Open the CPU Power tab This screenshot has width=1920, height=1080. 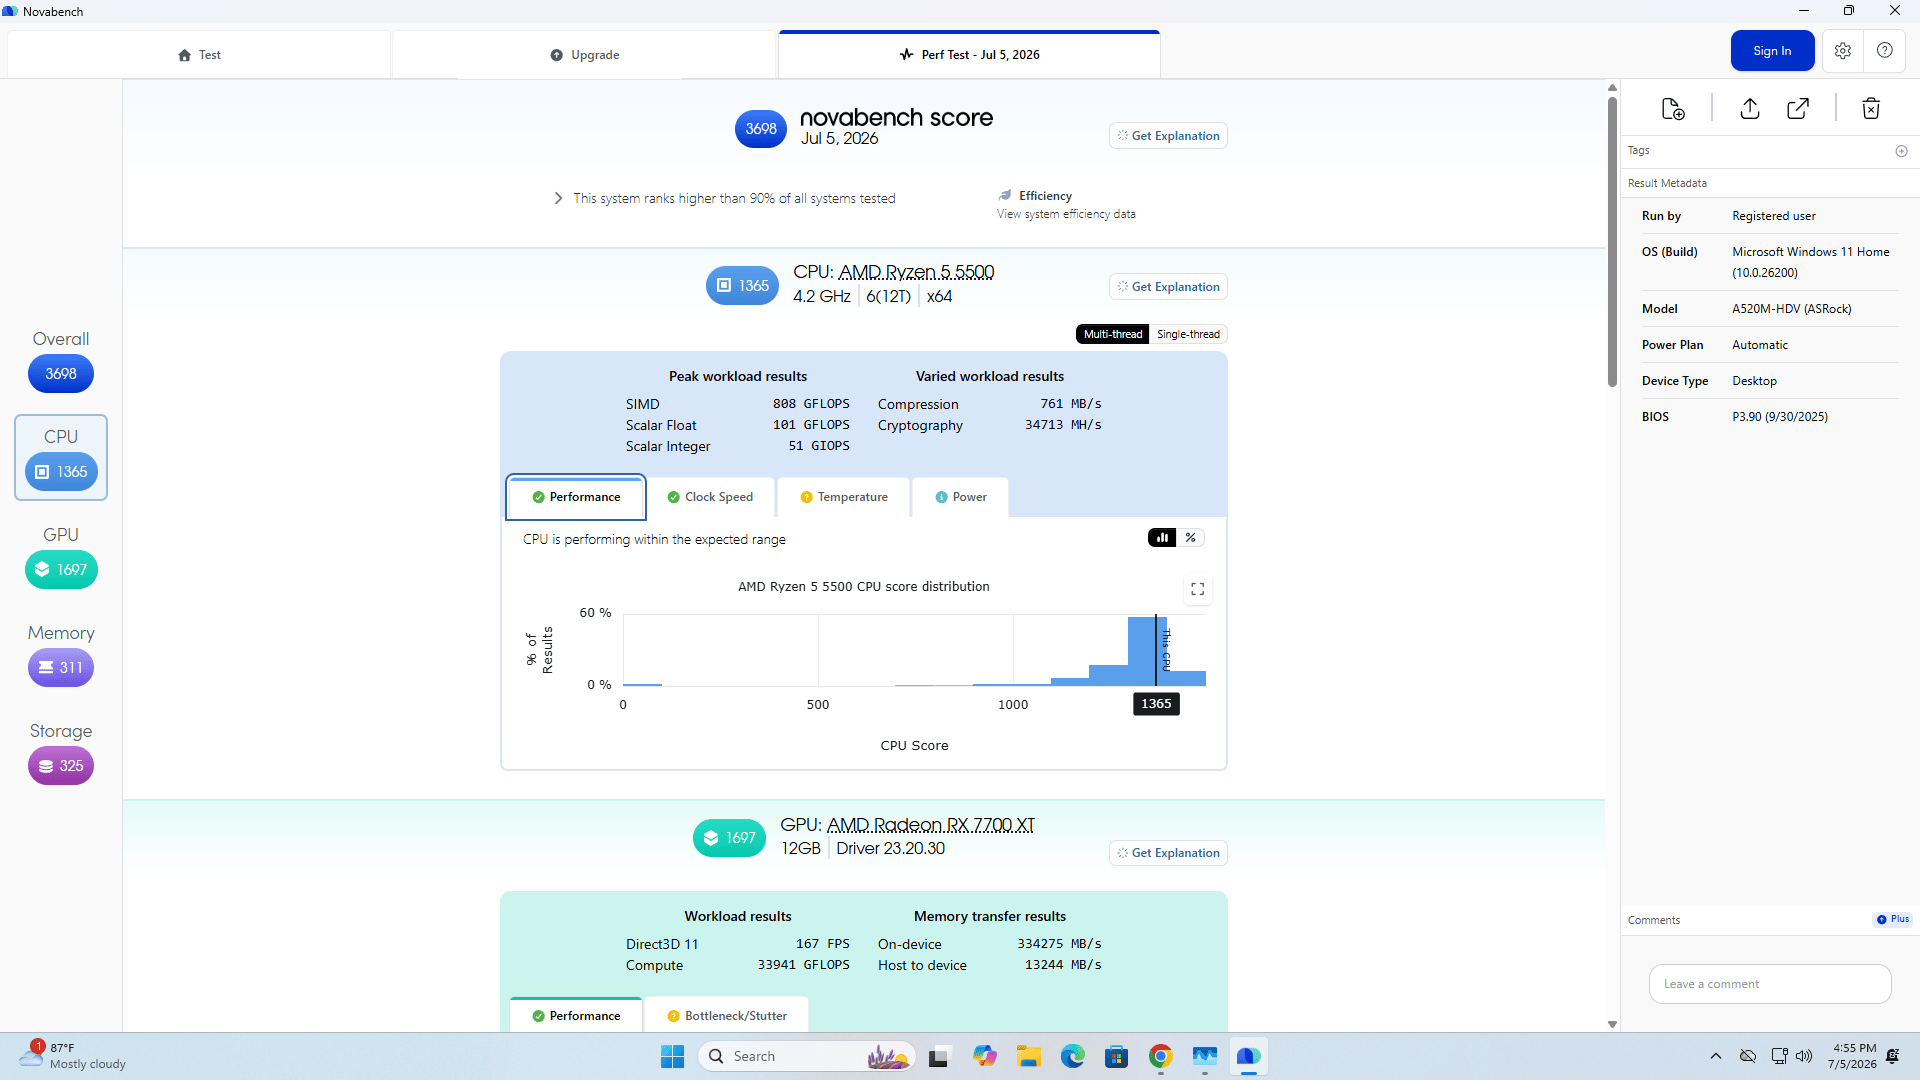961,497
